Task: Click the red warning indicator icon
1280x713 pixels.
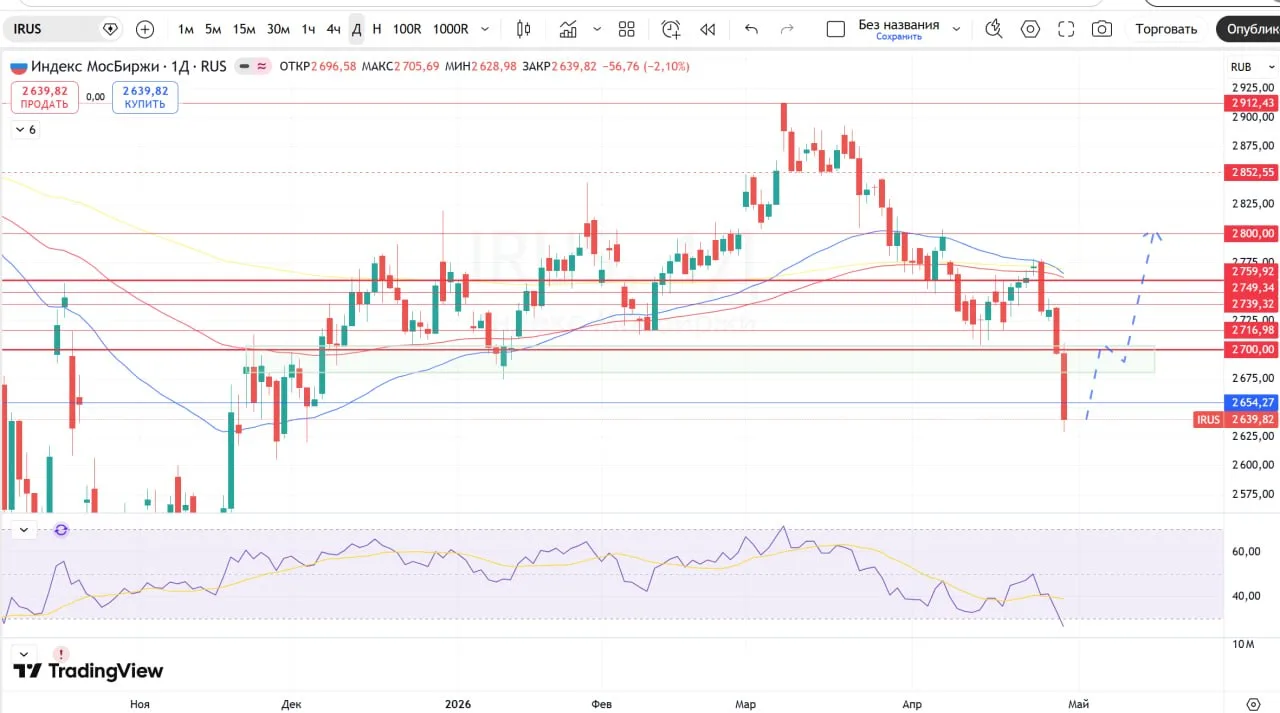Action: [62, 653]
